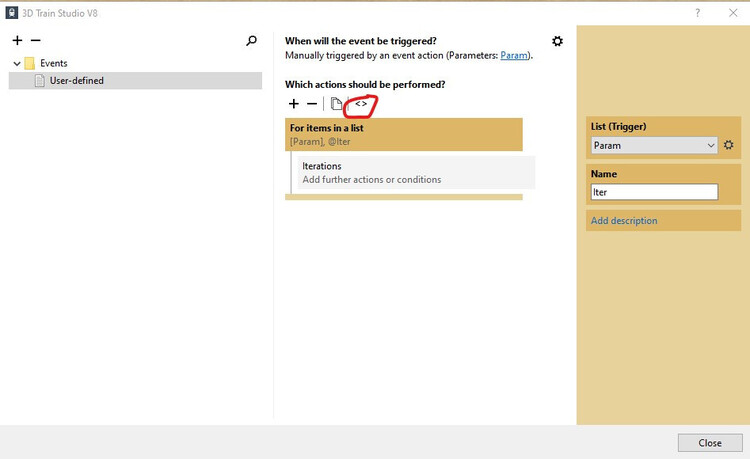This screenshot has width=750, height=459.
Task: Open trigger settings gear icon
Action: [557, 41]
